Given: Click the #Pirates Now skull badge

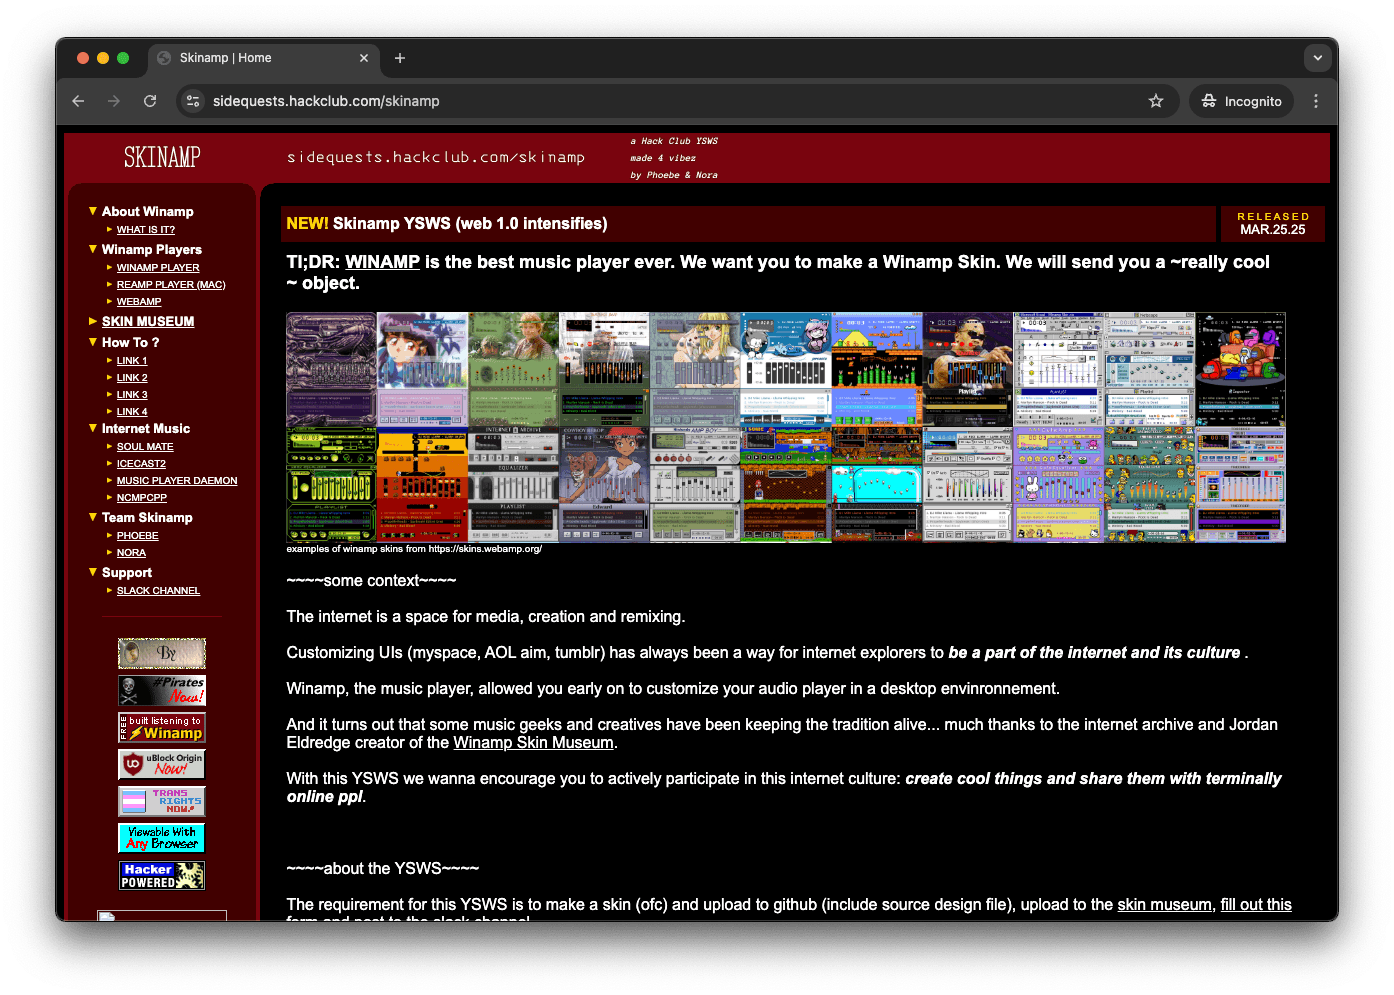Looking at the screenshot, I should [x=162, y=690].
